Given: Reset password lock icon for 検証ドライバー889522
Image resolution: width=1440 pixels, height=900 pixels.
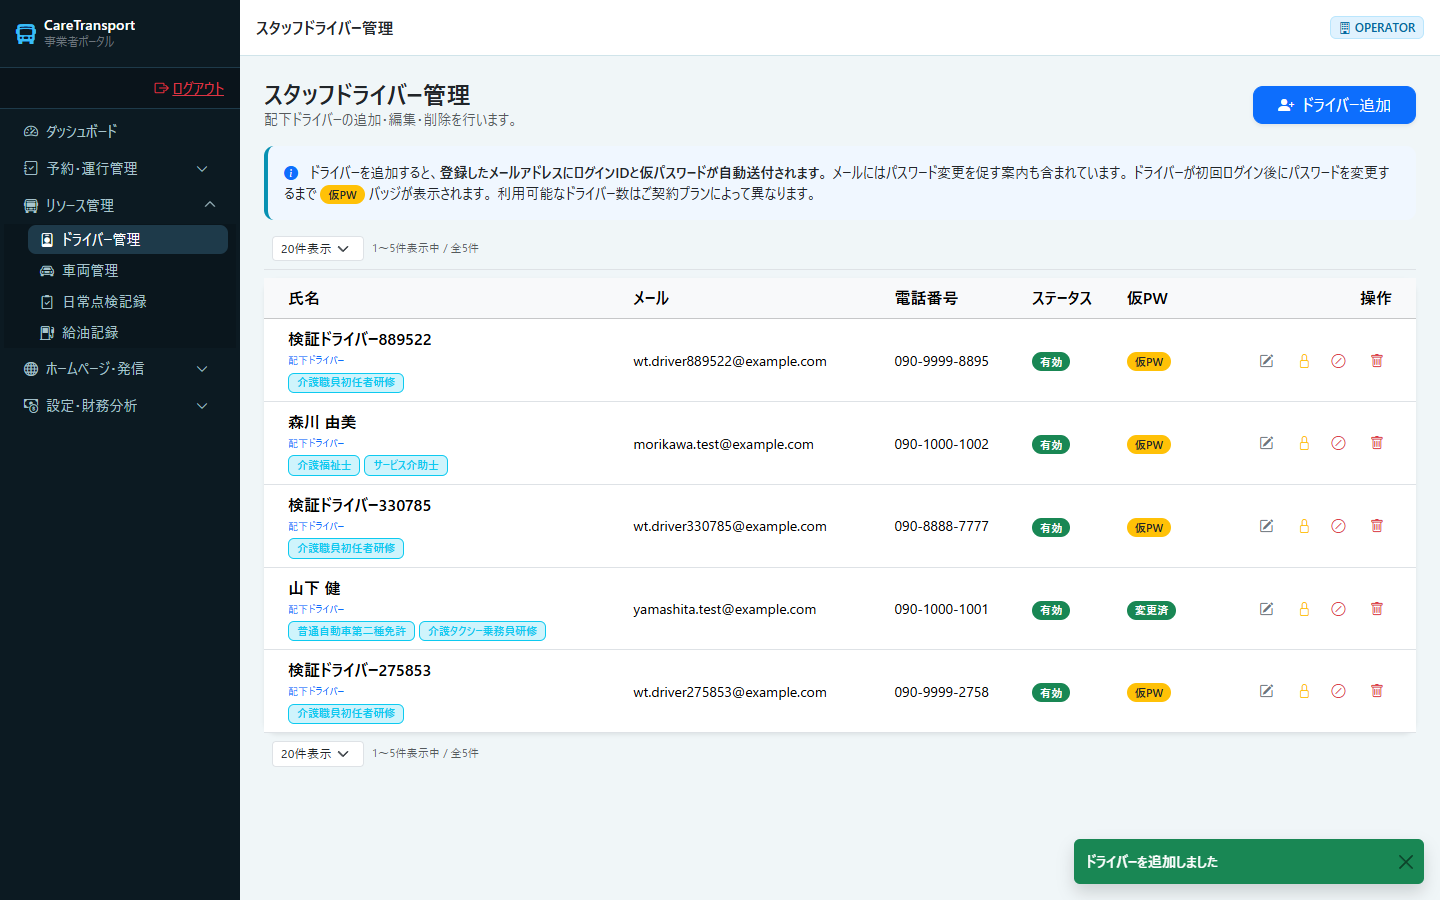Looking at the screenshot, I should point(1304,361).
